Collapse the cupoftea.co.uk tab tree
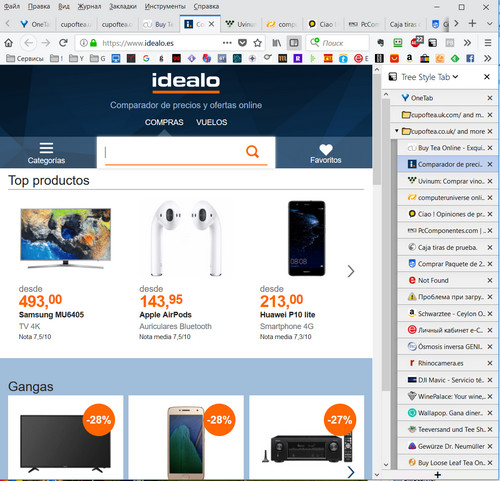The width and height of the screenshot is (500, 481). (396, 131)
